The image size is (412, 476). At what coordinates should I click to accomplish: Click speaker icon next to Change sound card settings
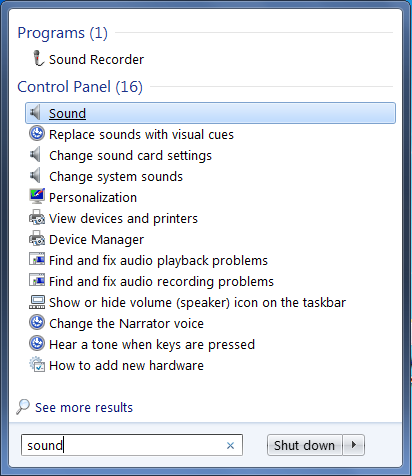point(35,155)
